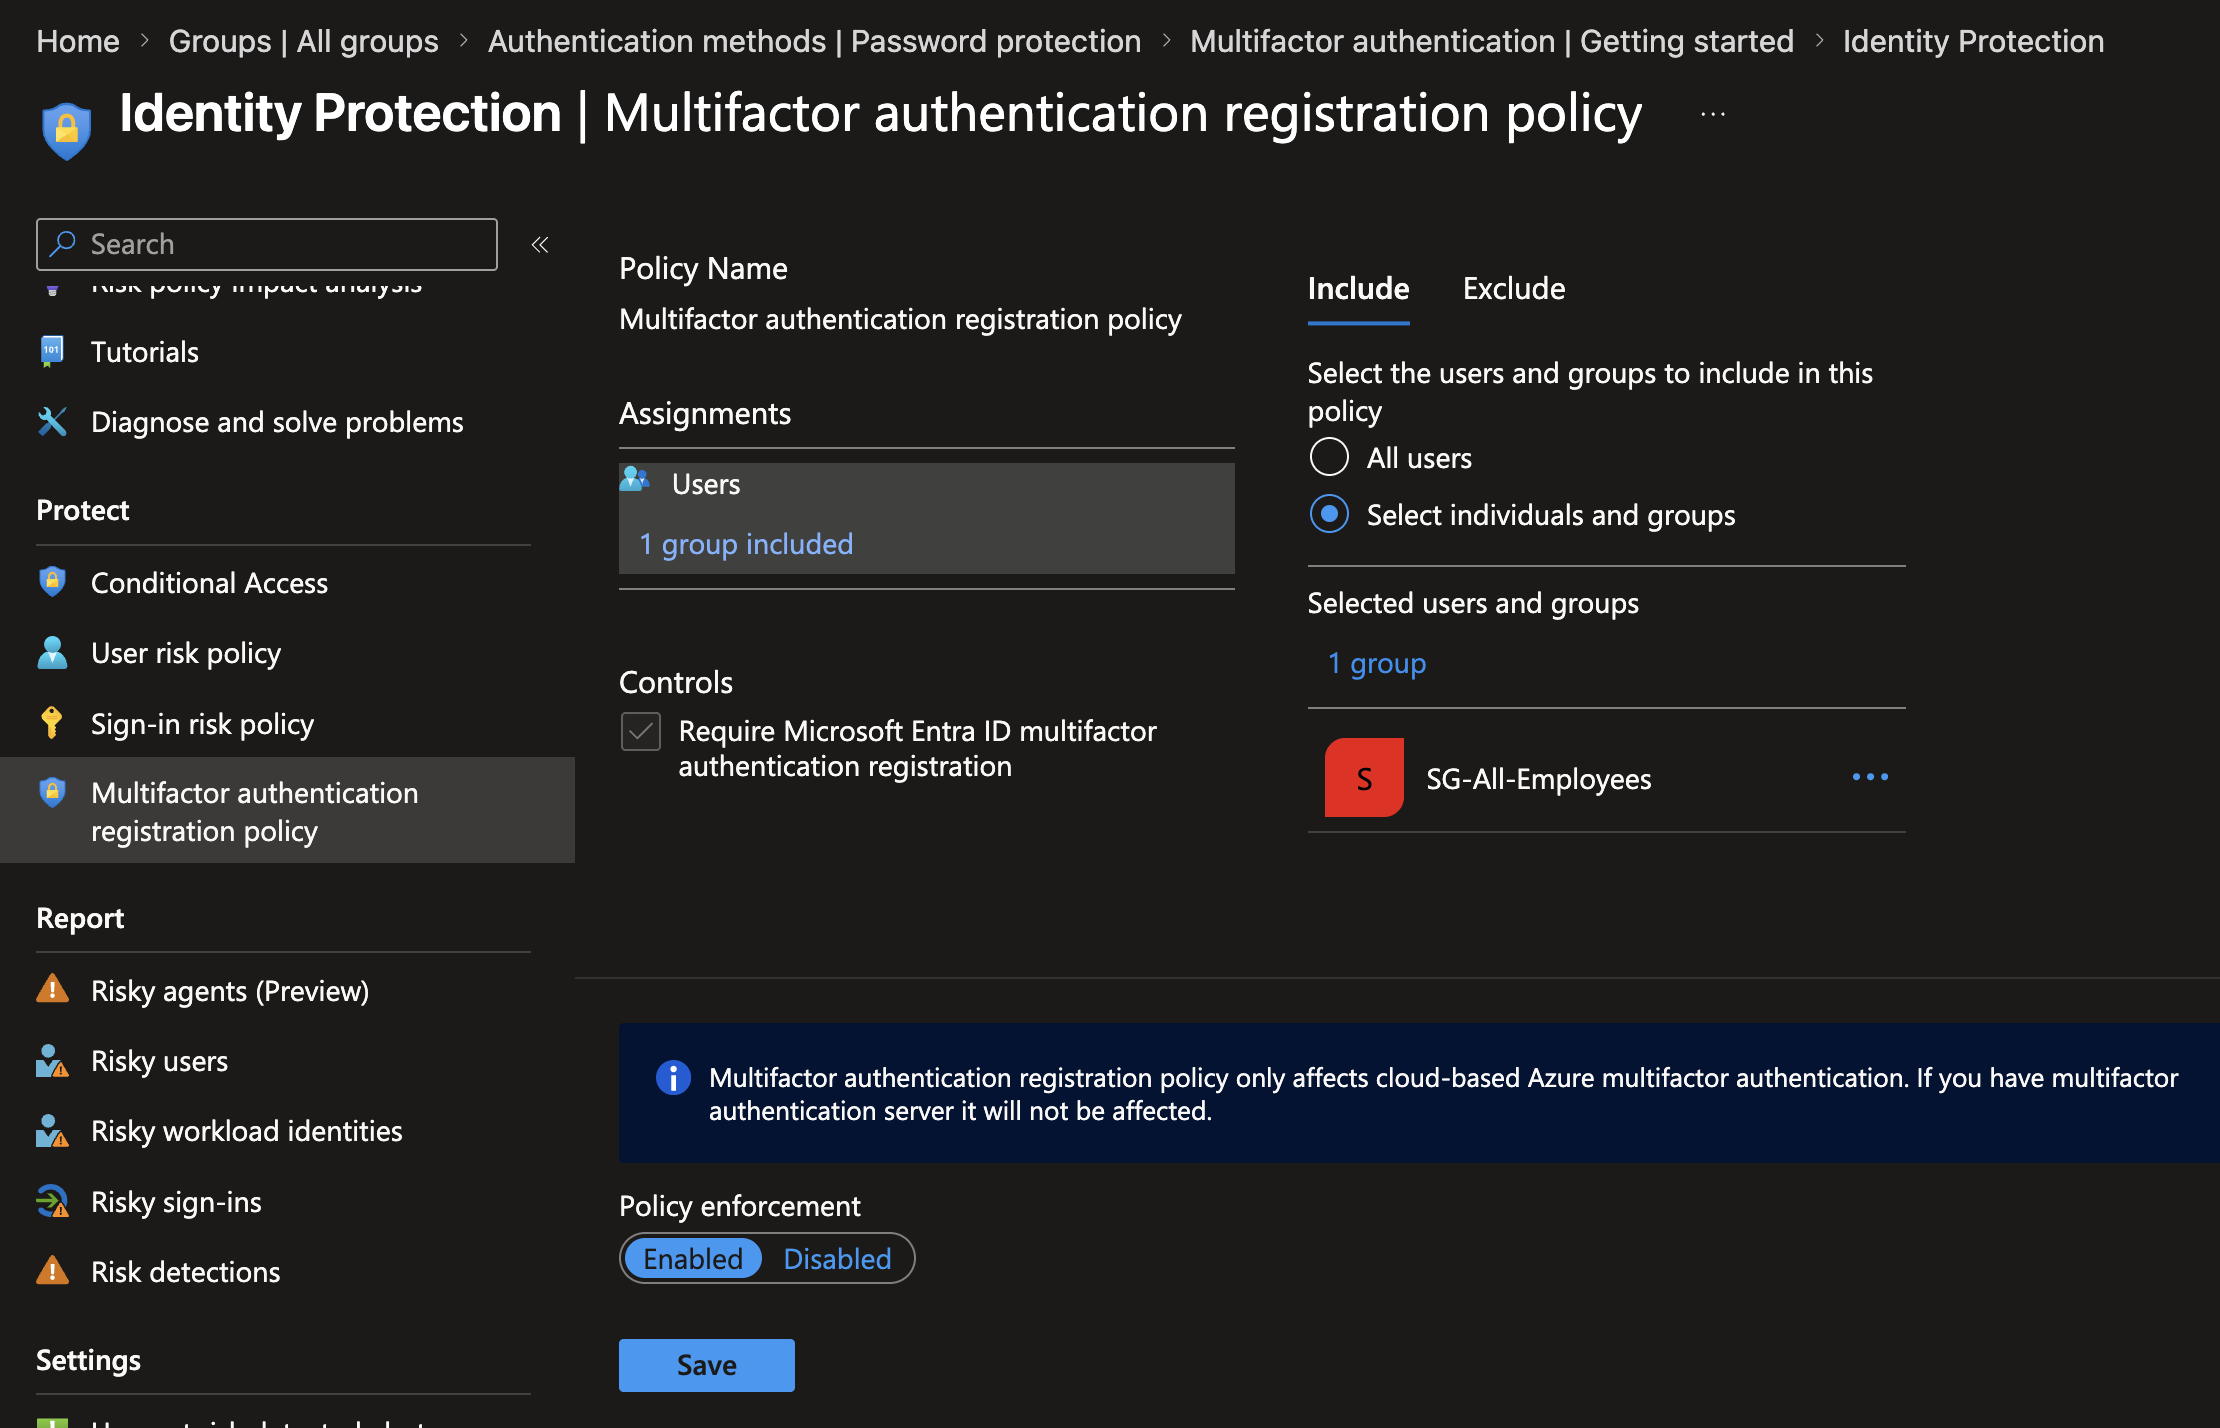Viewport: 2220px width, 1428px height.
Task: Click the Sign-in risk policy key icon
Action: 52,722
